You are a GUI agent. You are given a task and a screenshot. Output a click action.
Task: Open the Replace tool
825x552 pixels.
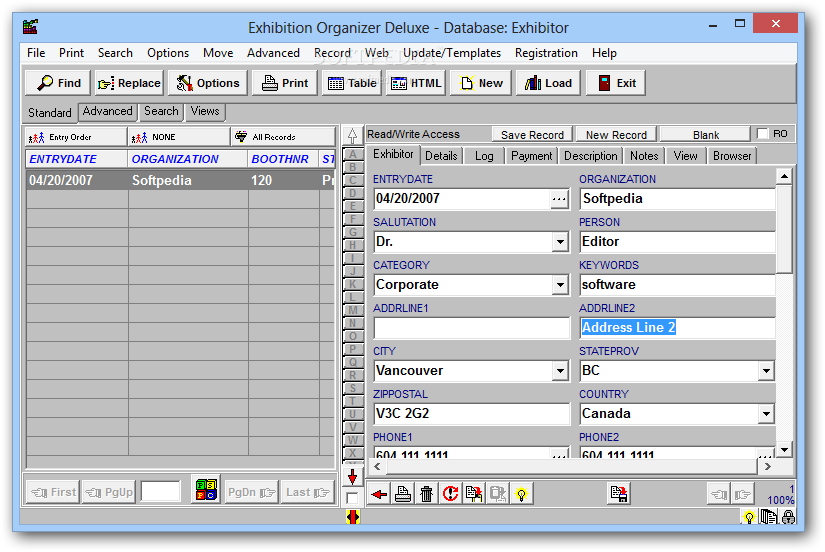coord(129,83)
